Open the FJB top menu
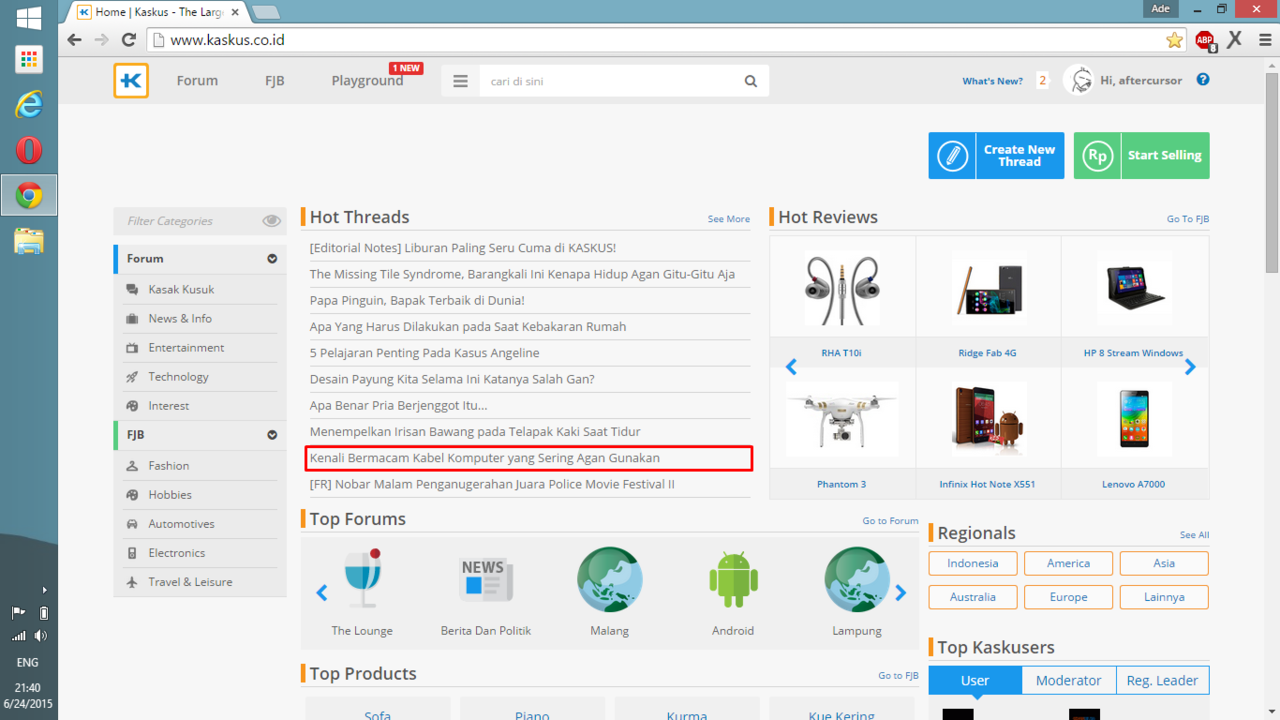Viewport: 1280px width, 720px height. tap(275, 81)
